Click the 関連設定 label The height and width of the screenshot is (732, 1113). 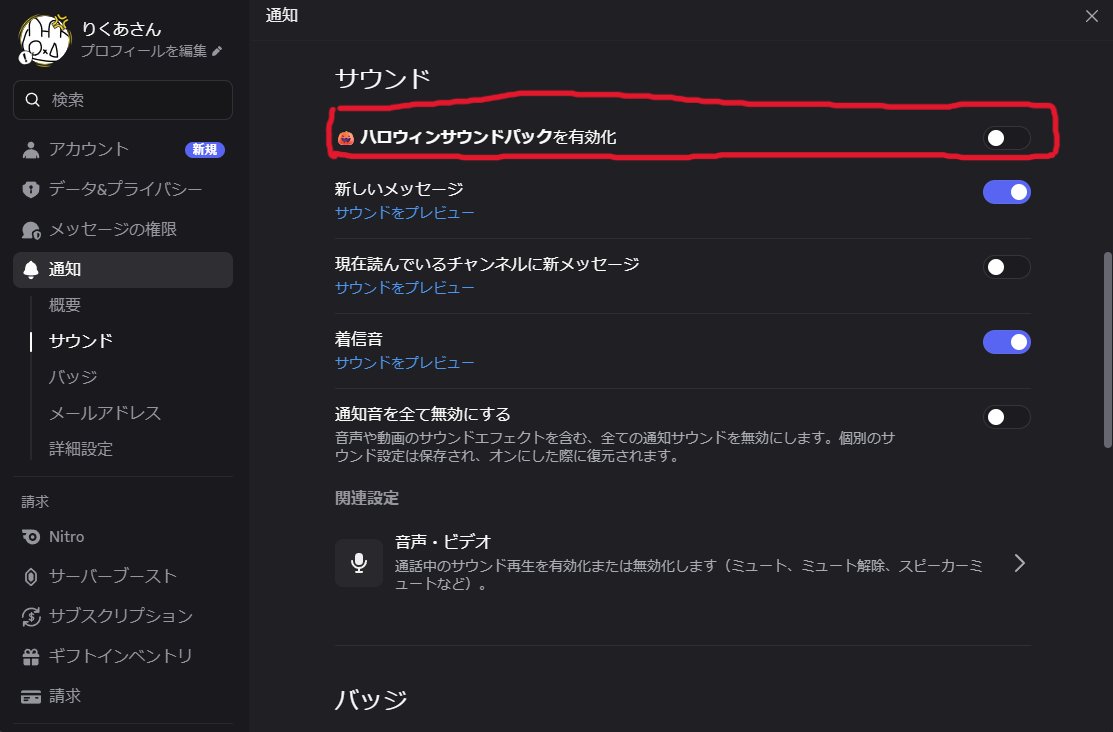(x=367, y=498)
